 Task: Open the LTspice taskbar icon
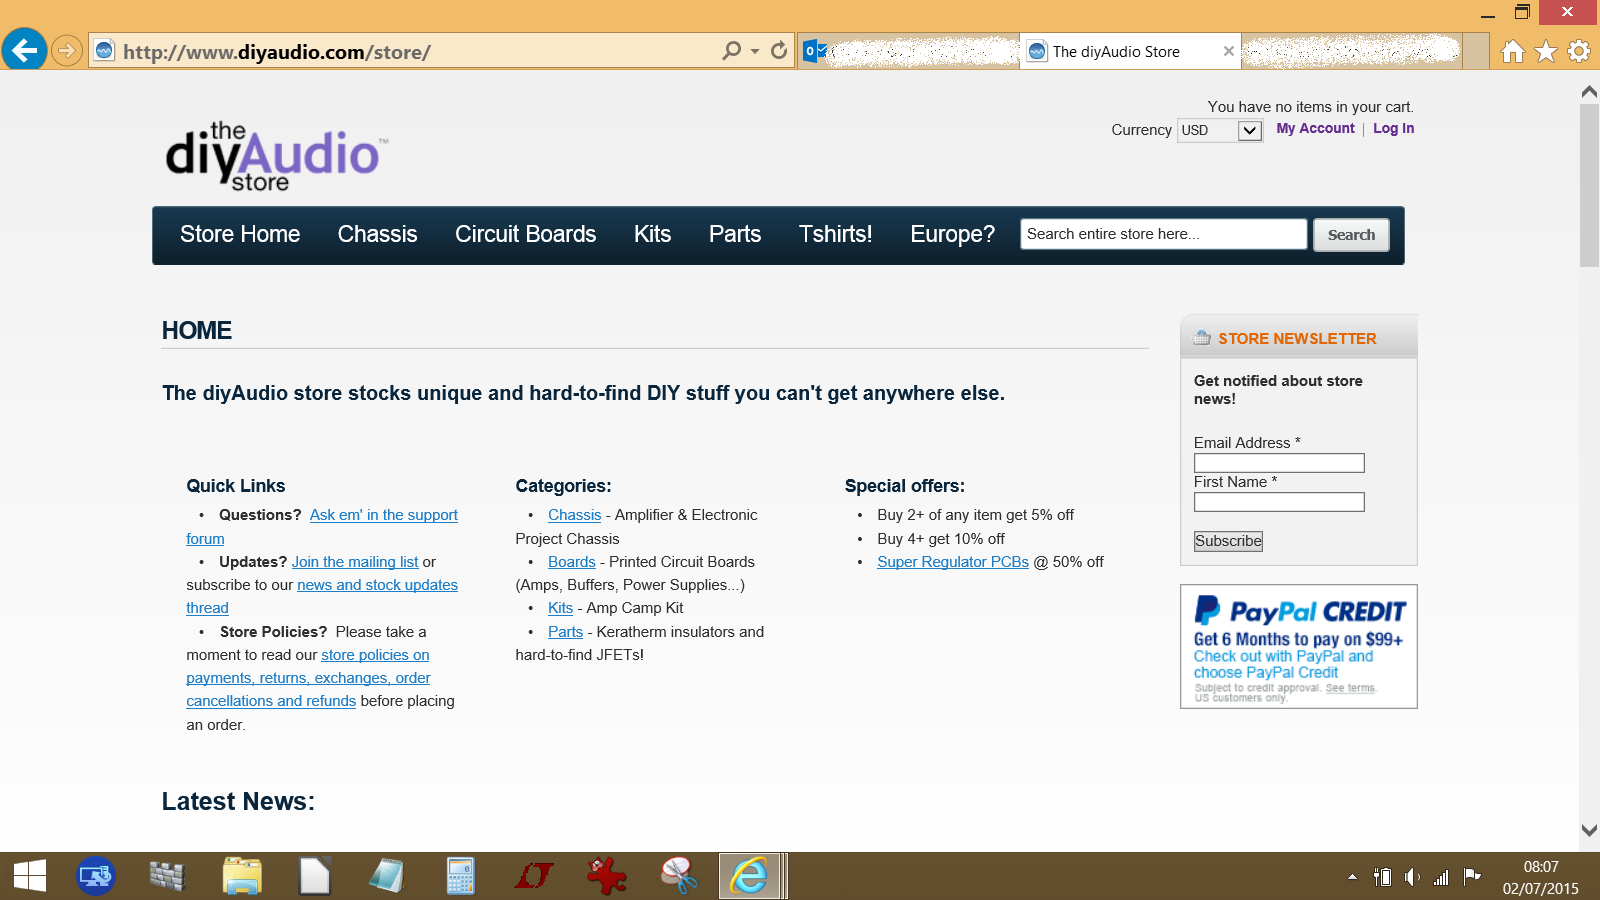[x=533, y=877]
